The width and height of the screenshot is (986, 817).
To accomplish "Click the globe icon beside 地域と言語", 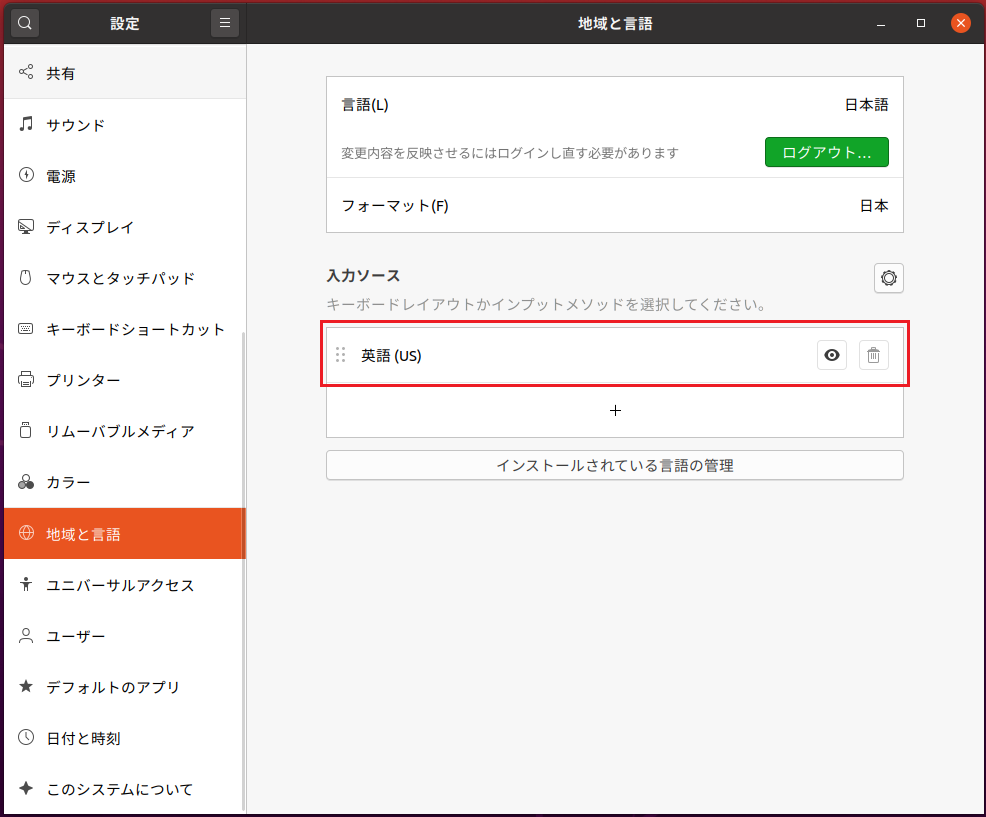I will click(26, 533).
